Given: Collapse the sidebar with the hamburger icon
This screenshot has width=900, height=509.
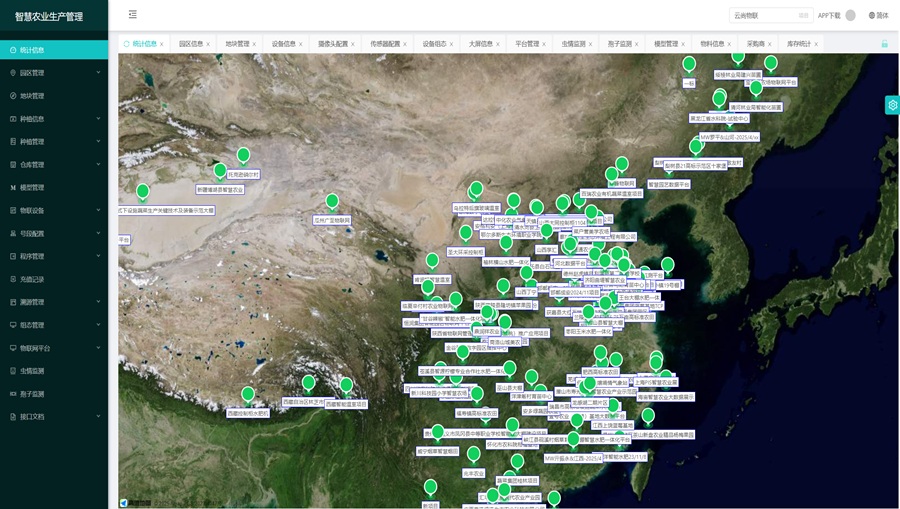Looking at the screenshot, I should tap(133, 15).
